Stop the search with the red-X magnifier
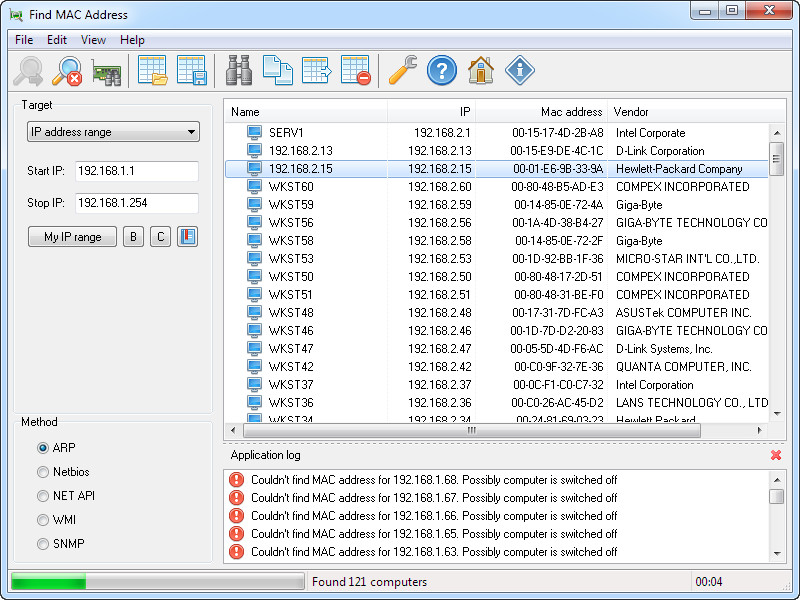The height and width of the screenshot is (600, 800). pyautogui.click(x=67, y=70)
